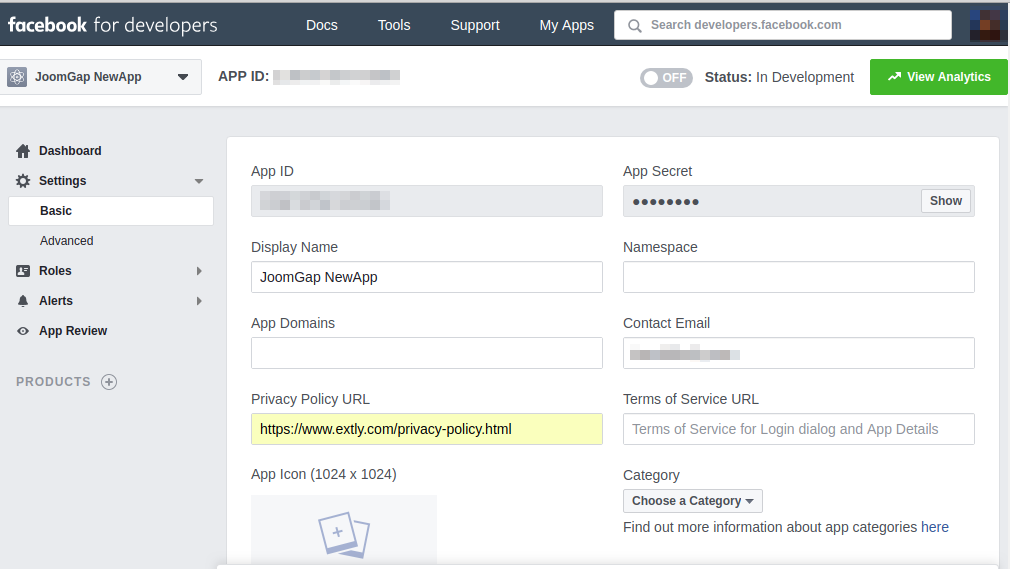The image size is (1010, 569).
Task: Click the Namespace input field
Action: pos(799,277)
